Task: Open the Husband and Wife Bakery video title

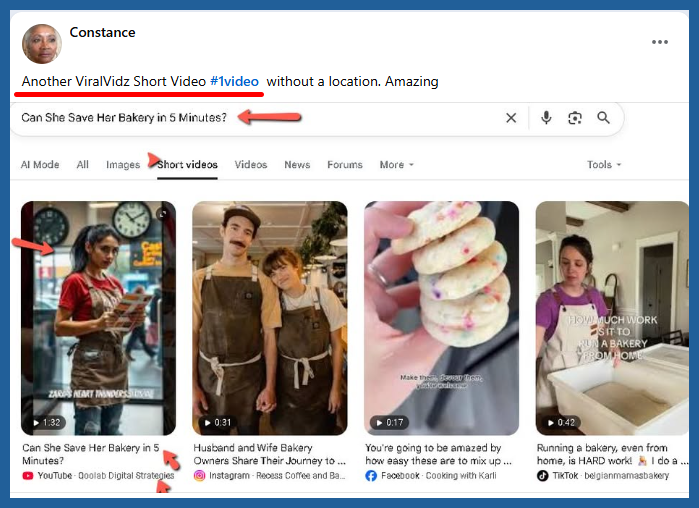Action: pos(269,455)
